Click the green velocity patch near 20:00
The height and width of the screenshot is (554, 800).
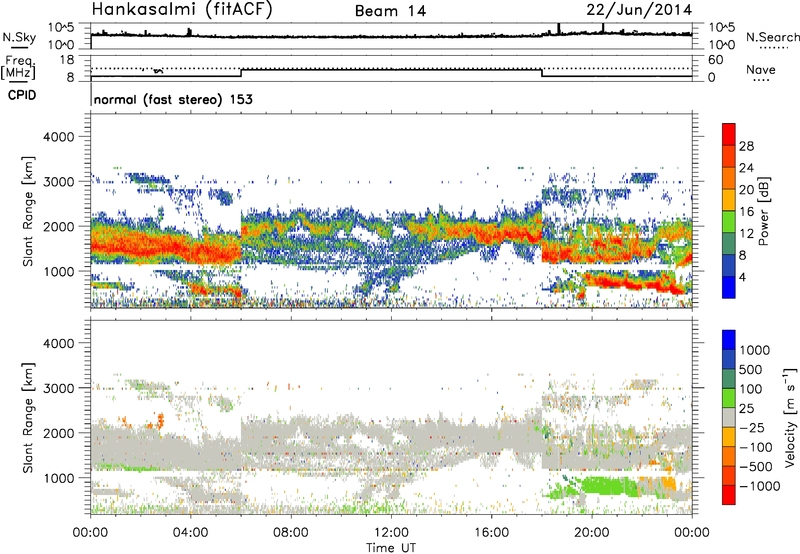(610, 486)
